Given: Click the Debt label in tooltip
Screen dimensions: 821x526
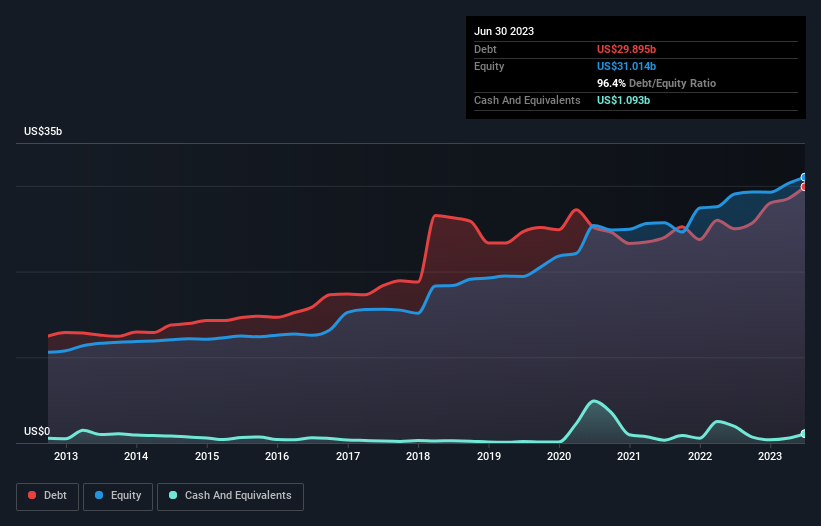Looking at the screenshot, I should (485, 49).
